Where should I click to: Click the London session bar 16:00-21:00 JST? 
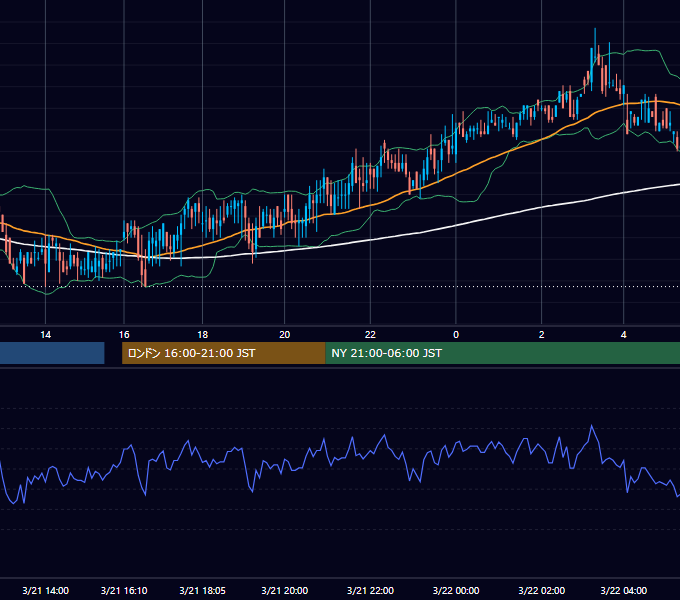click(x=223, y=353)
